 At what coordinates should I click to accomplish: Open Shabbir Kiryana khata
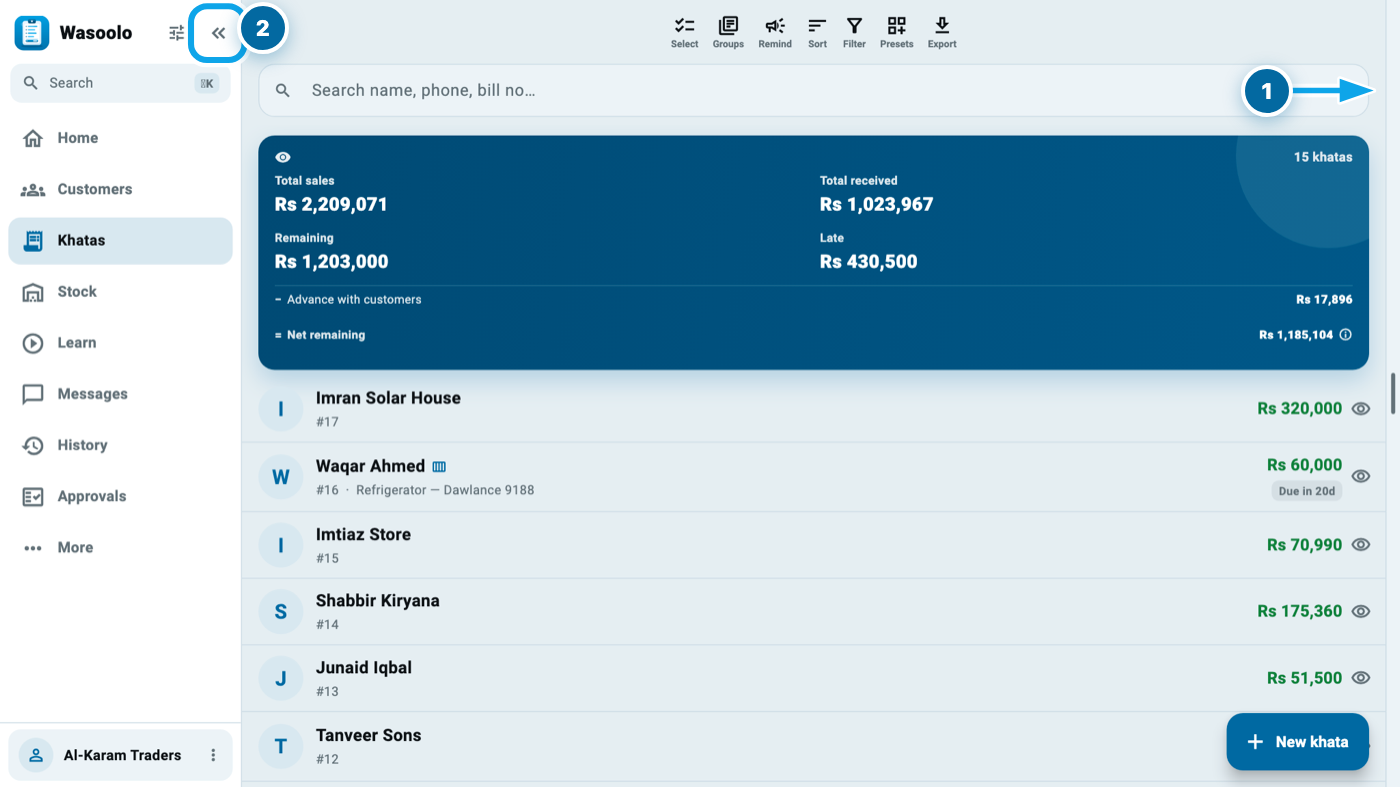click(x=813, y=612)
